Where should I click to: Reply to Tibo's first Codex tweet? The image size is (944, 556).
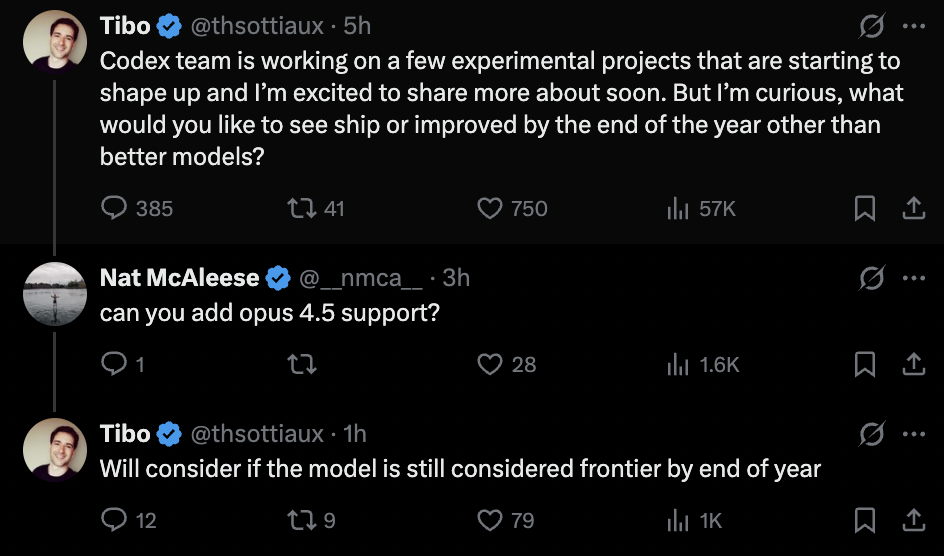(x=115, y=208)
